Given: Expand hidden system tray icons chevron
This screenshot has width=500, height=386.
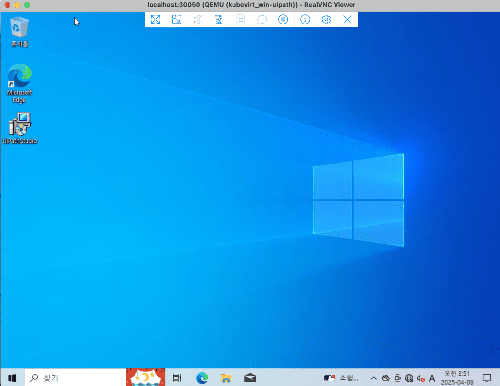Looking at the screenshot, I should [374, 378].
